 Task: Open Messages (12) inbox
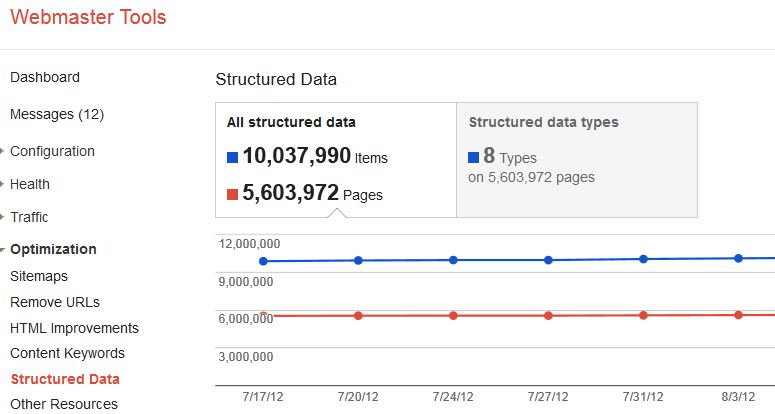[x=57, y=114]
